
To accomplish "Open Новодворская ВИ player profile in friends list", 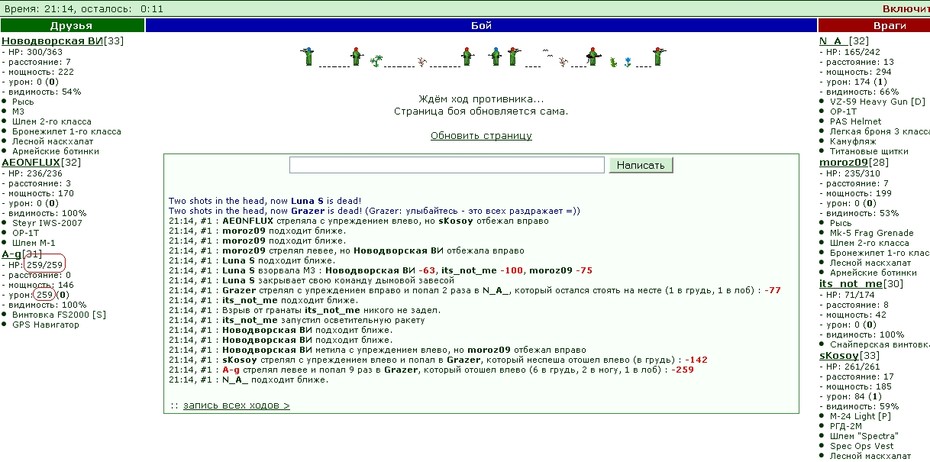I will [52, 41].
